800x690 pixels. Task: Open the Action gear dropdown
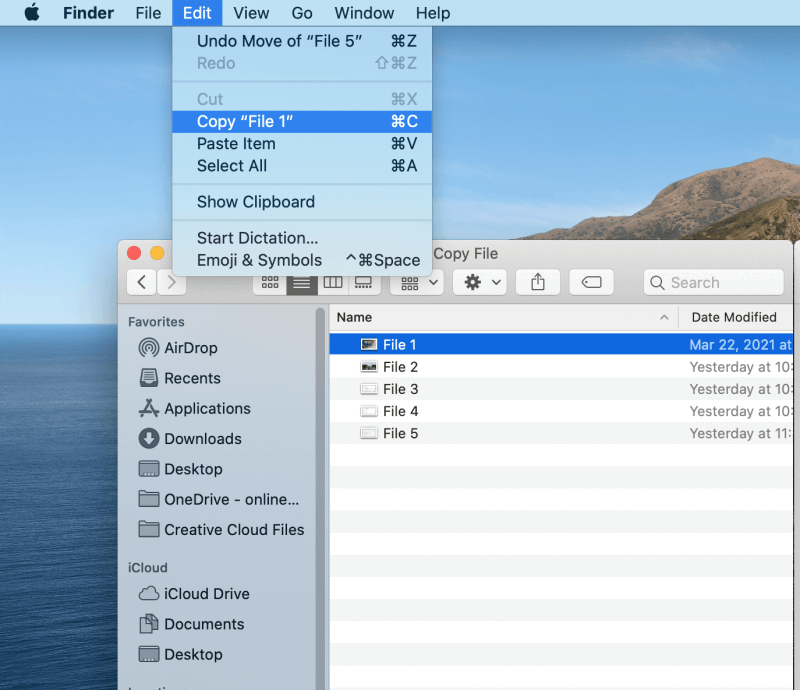[480, 283]
